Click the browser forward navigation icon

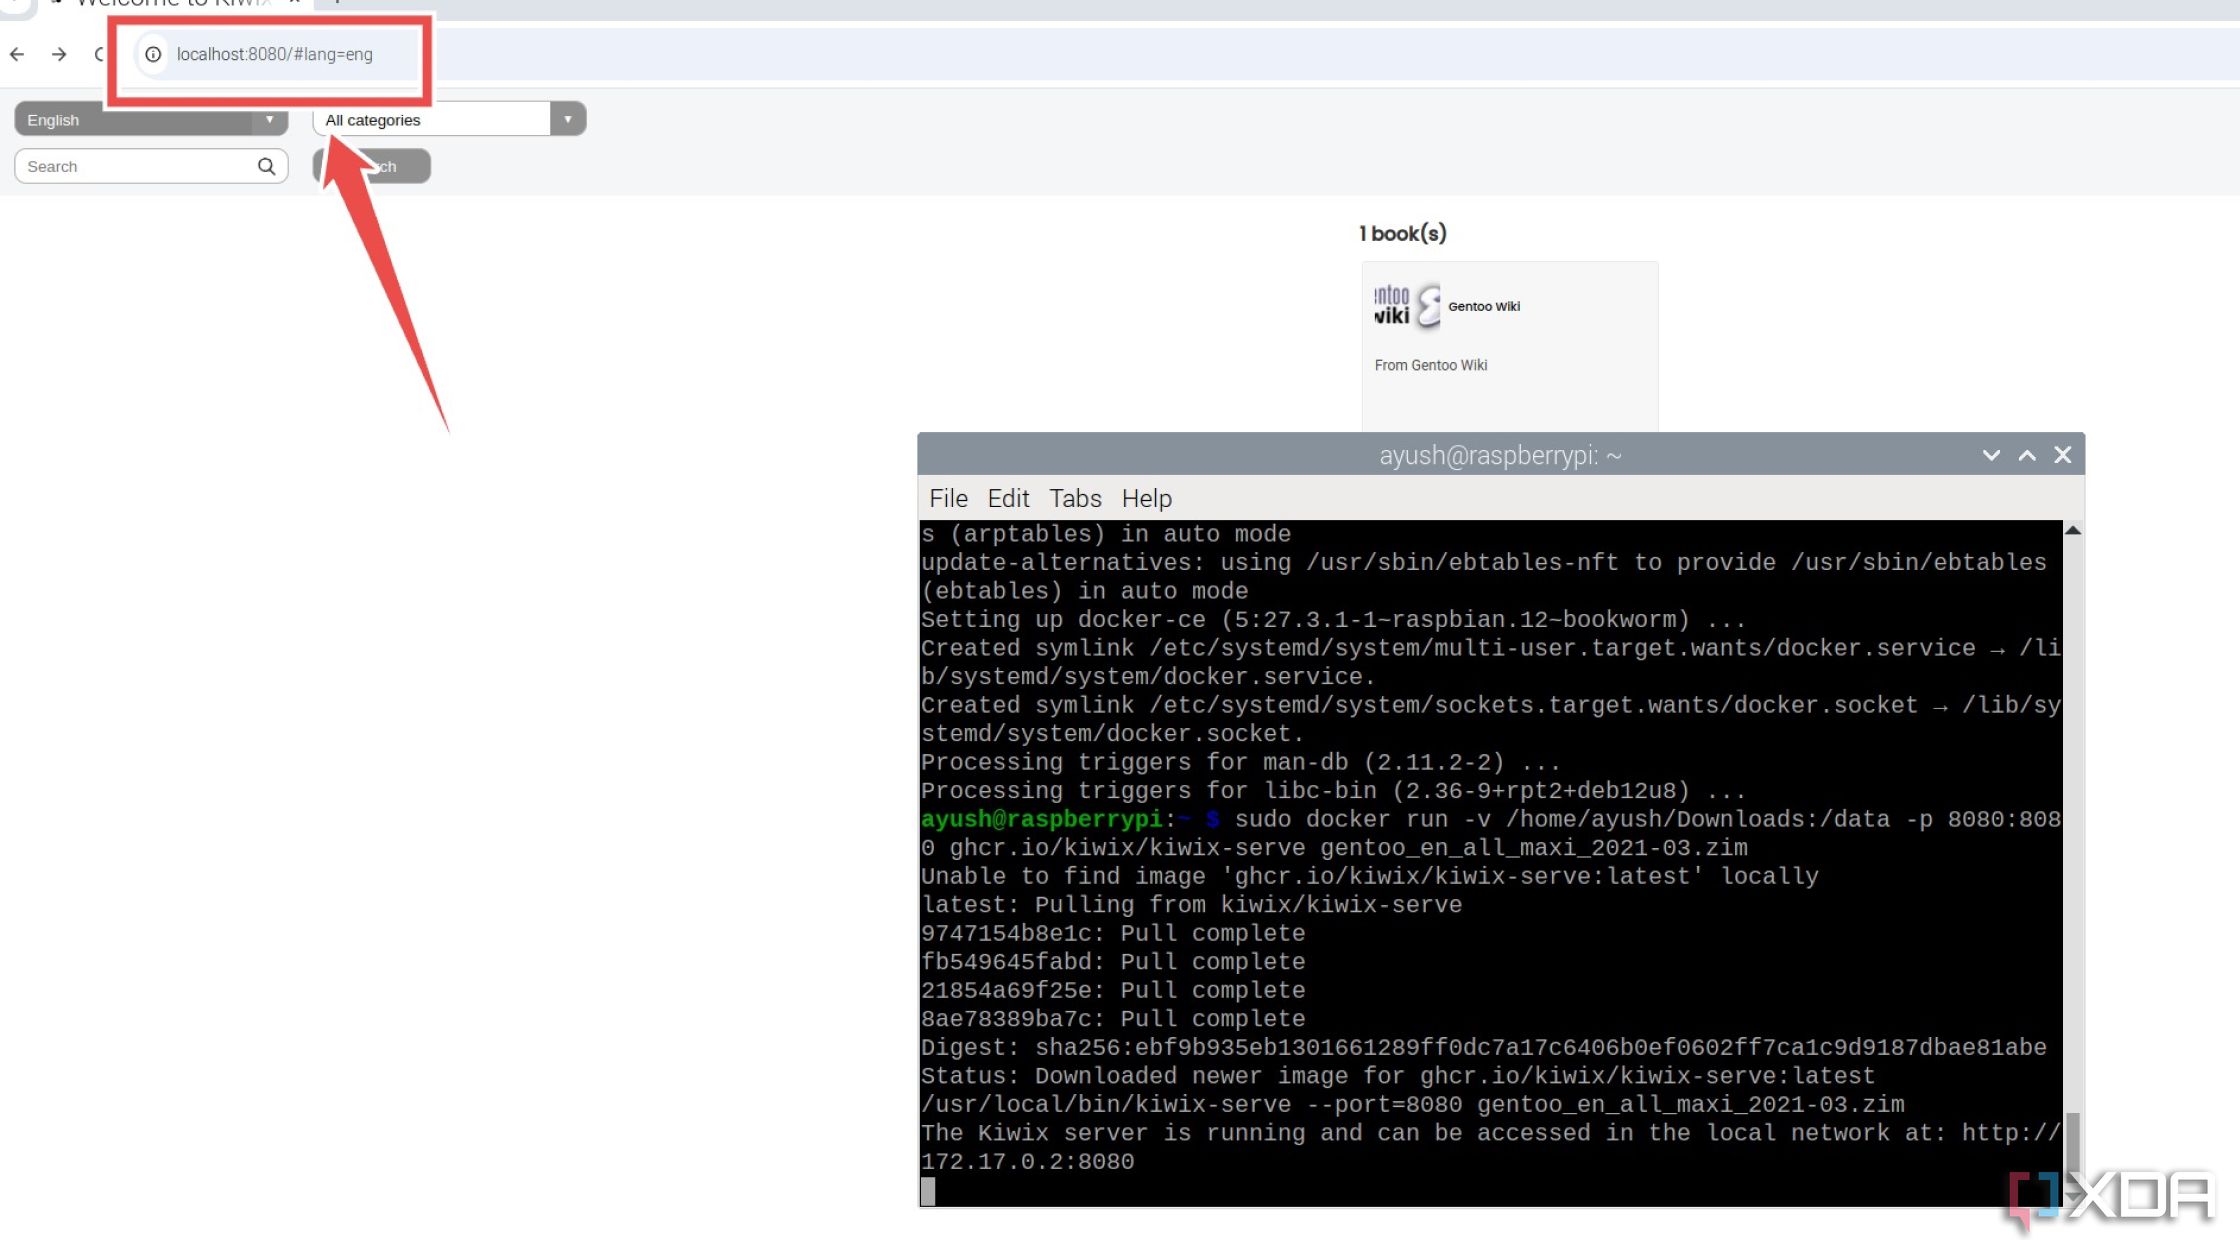click(57, 54)
